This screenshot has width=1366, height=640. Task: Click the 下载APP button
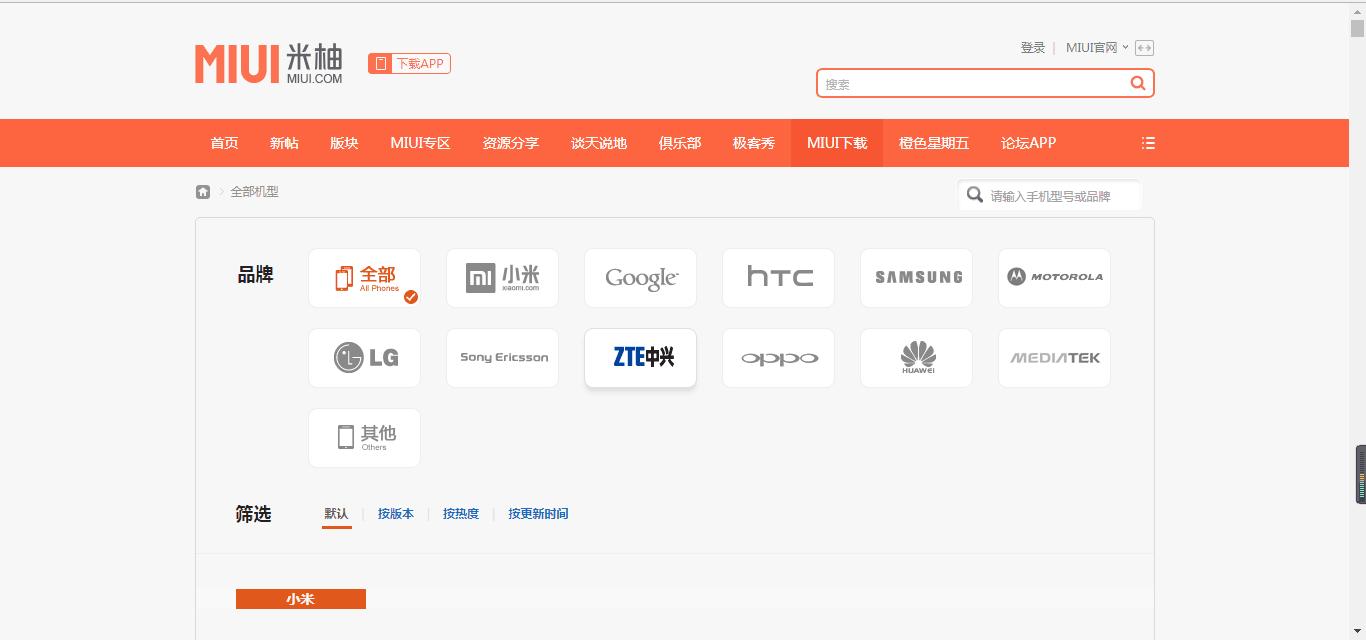(409, 62)
